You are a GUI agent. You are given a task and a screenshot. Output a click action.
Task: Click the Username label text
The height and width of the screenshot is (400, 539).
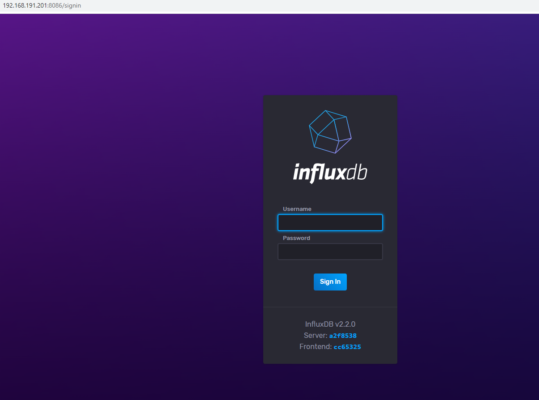tap(297, 209)
